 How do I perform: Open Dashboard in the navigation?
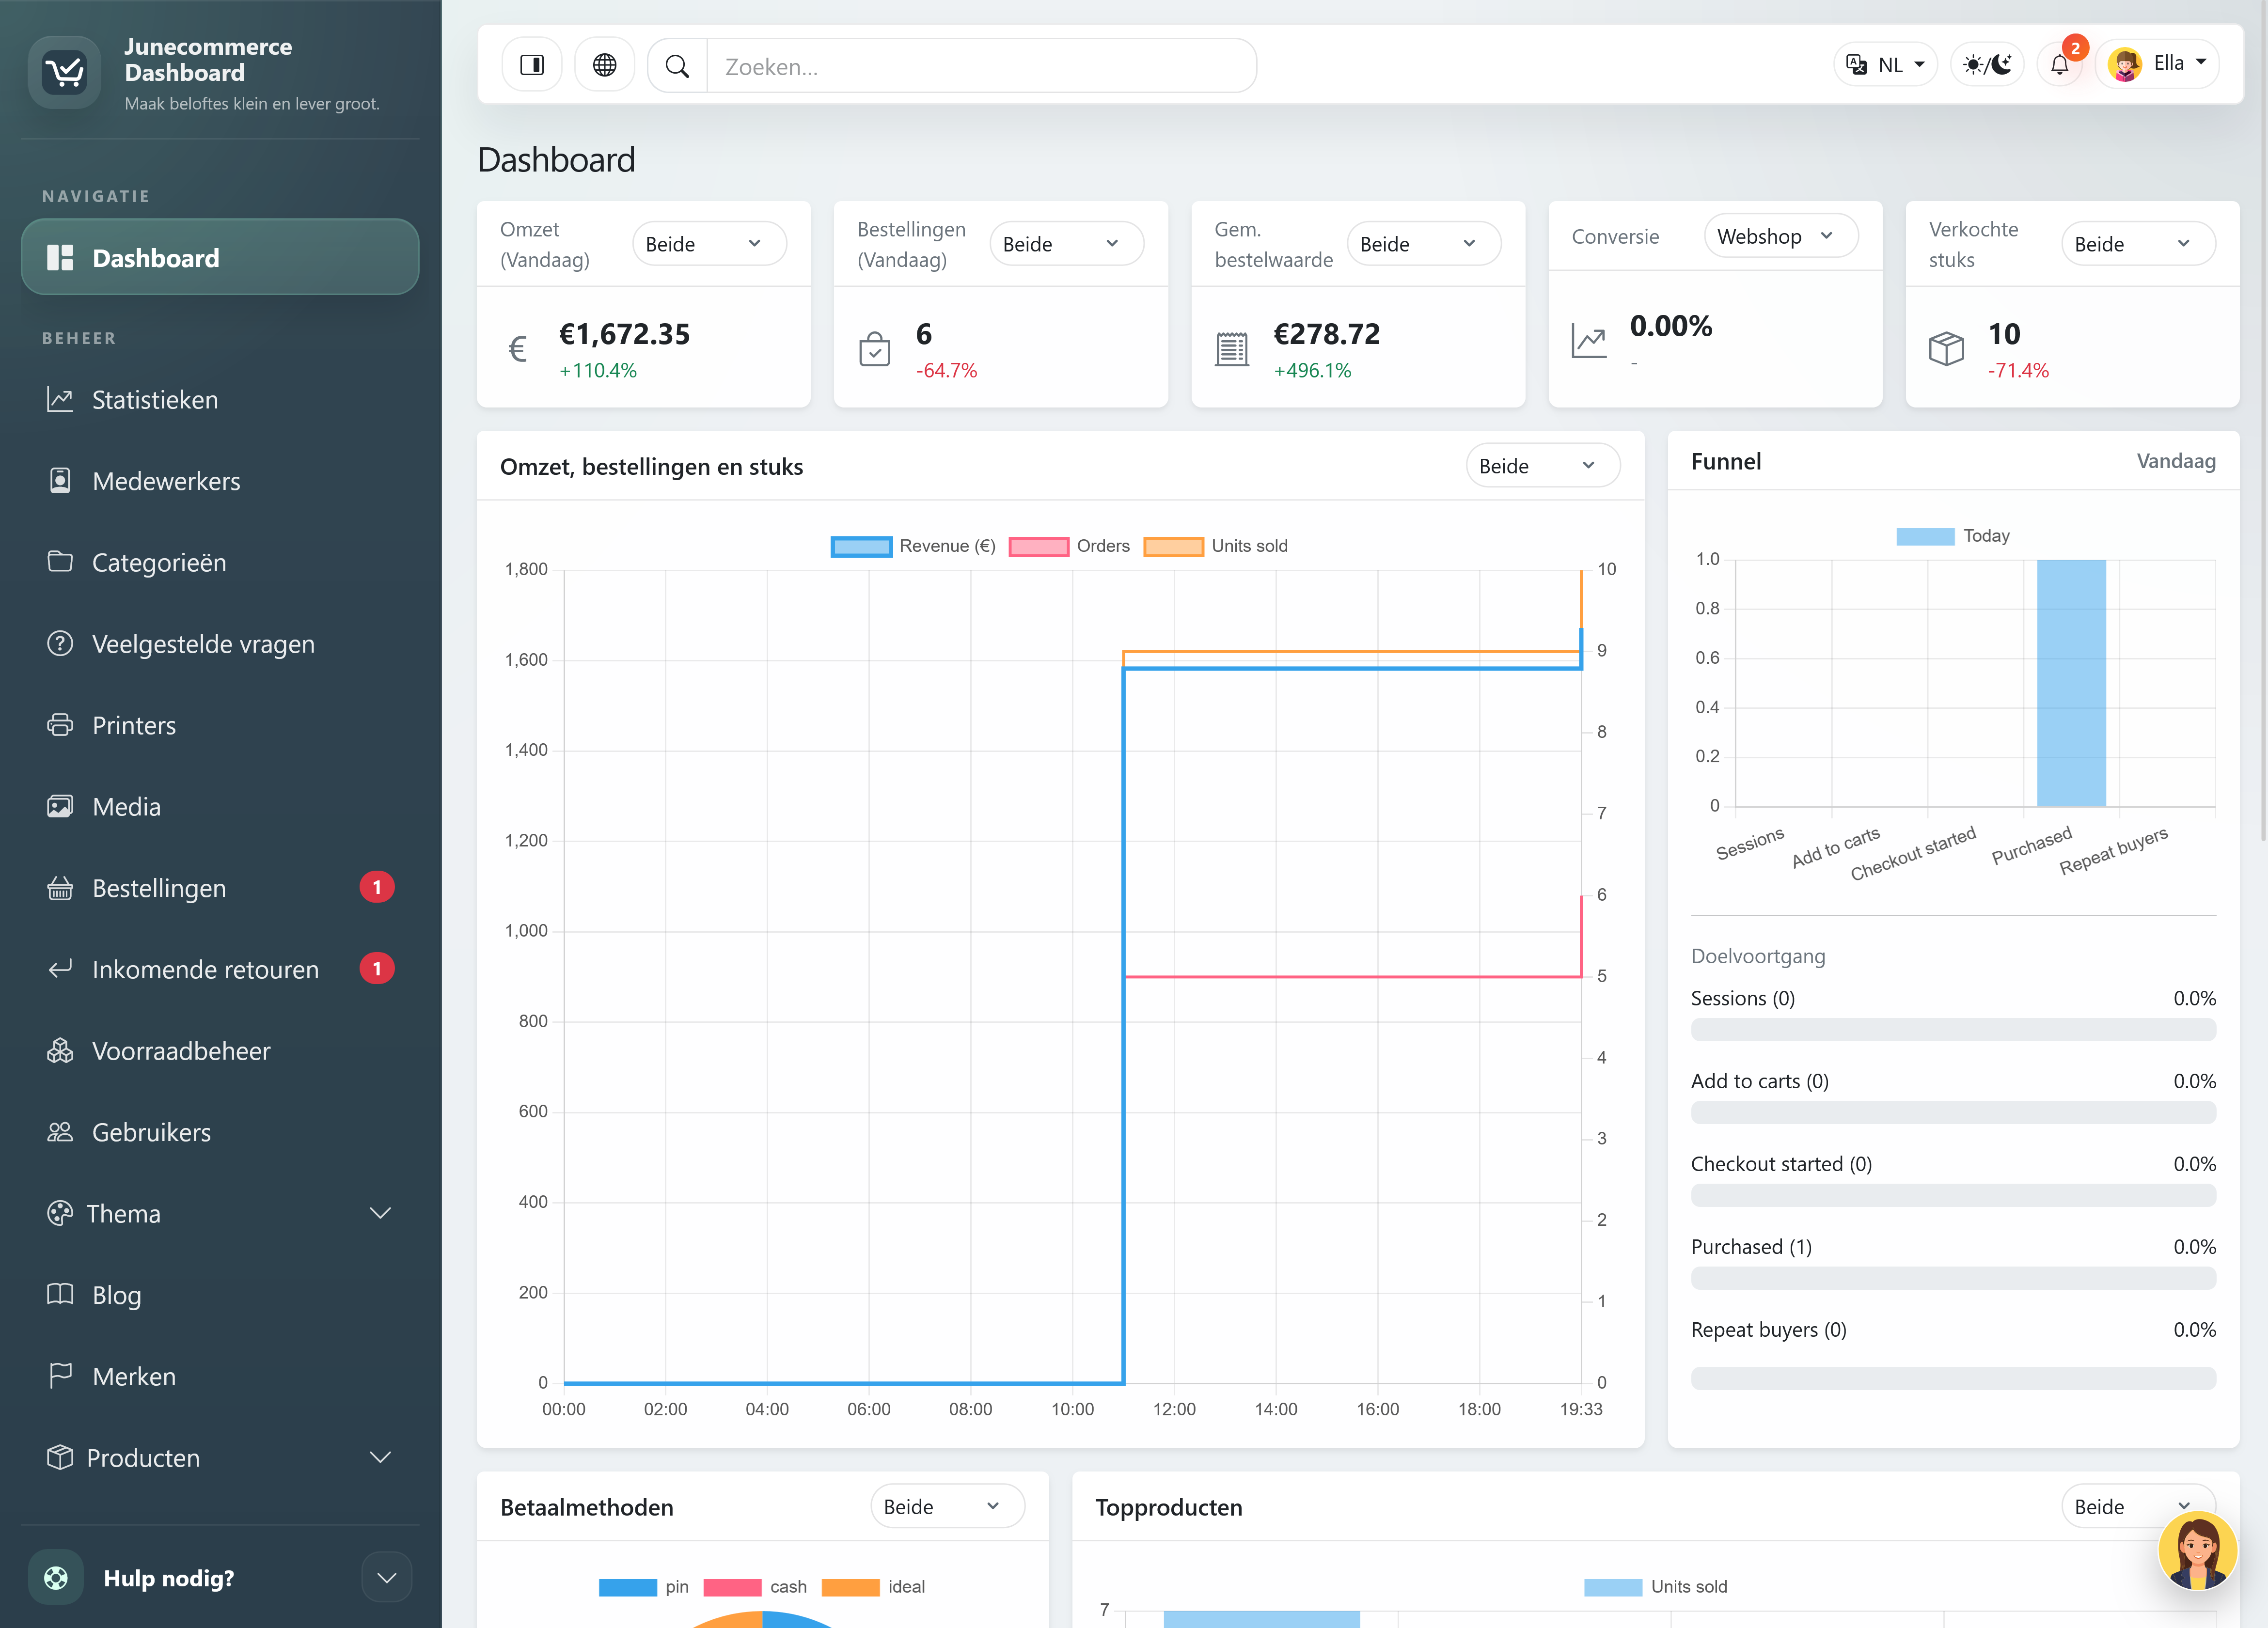tap(220, 258)
